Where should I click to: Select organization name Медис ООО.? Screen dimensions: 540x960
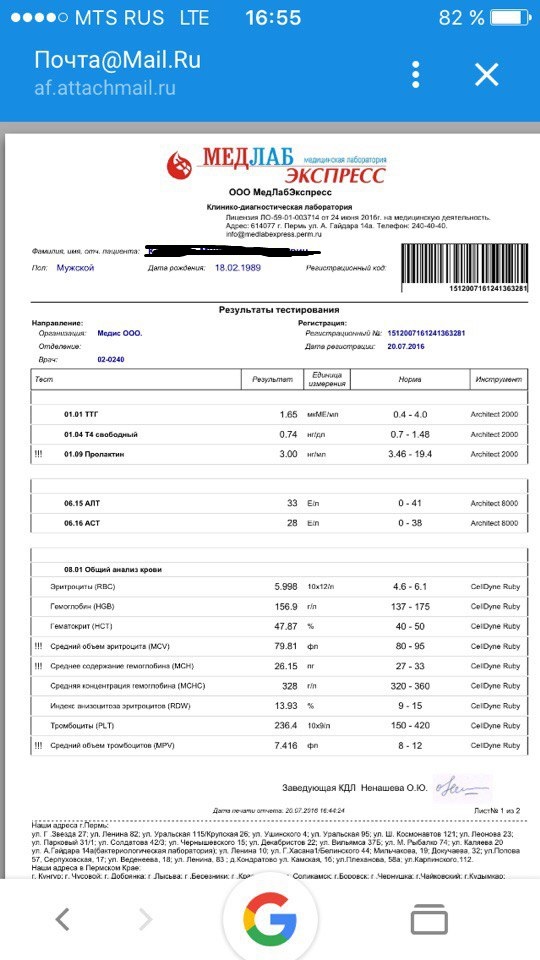(x=119, y=334)
